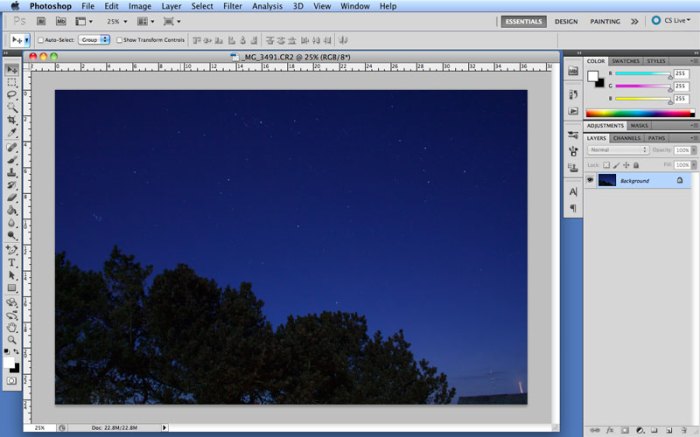Open CS Live services button

(671, 21)
